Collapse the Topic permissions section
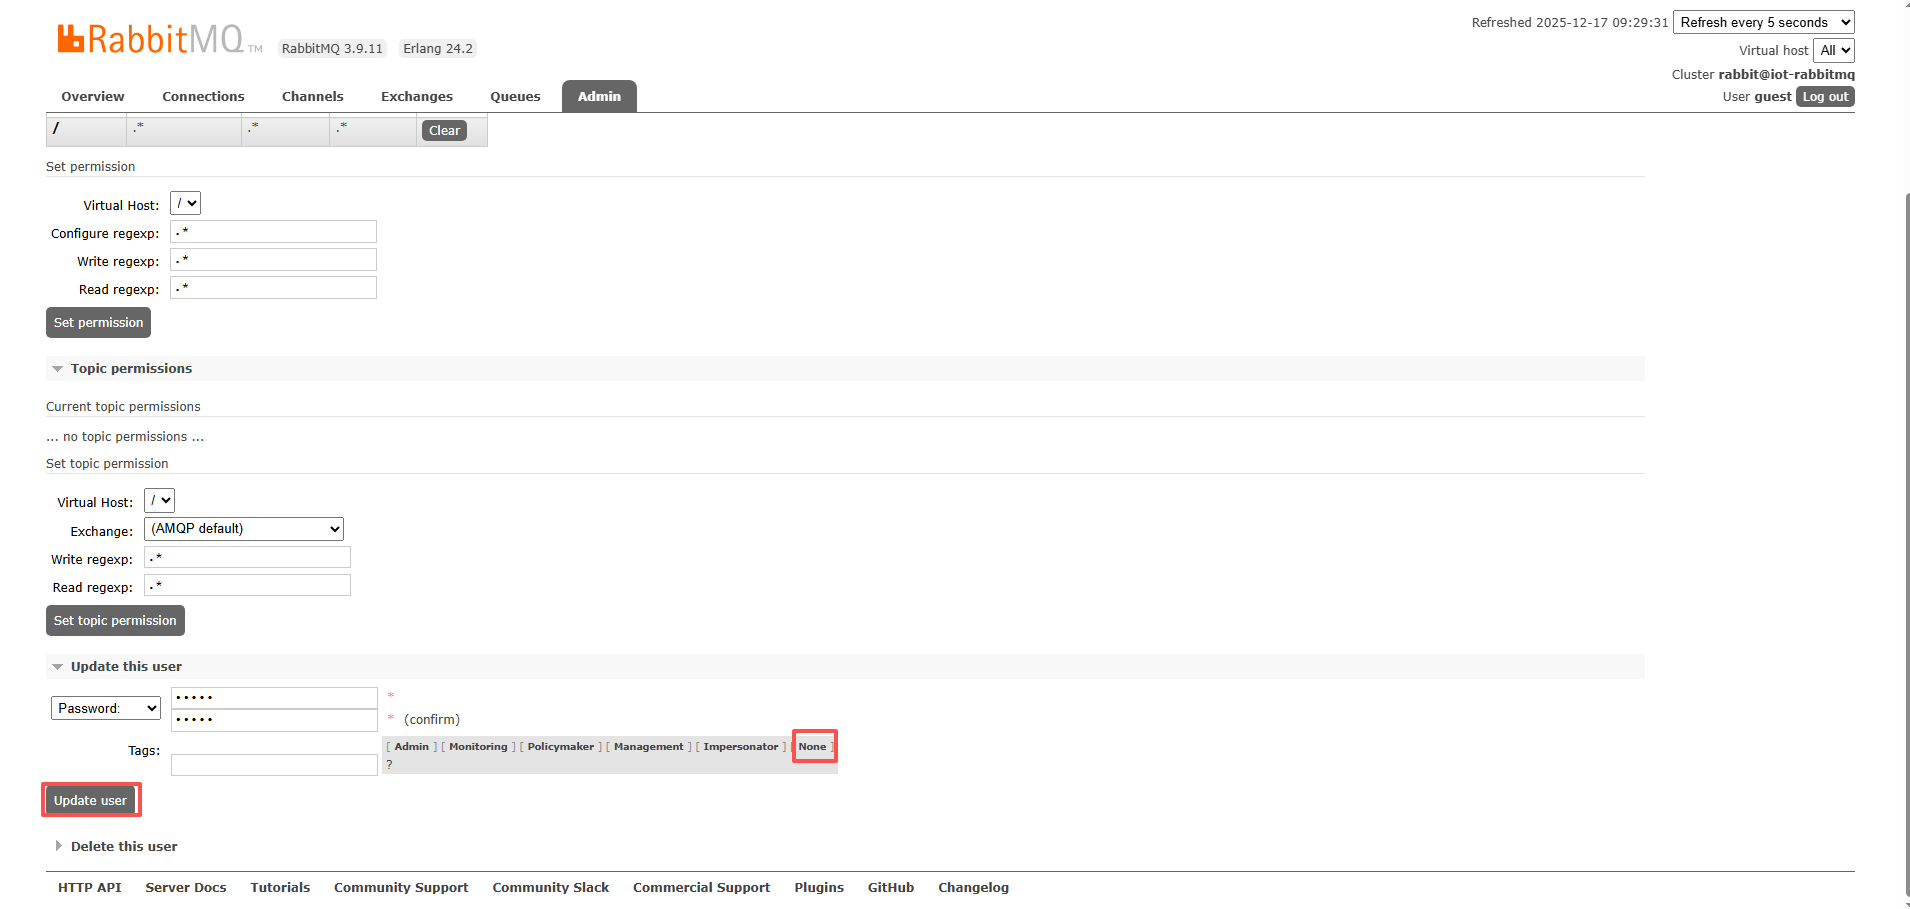Image resolution: width=1910 pixels, height=909 pixels. [x=130, y=369]
